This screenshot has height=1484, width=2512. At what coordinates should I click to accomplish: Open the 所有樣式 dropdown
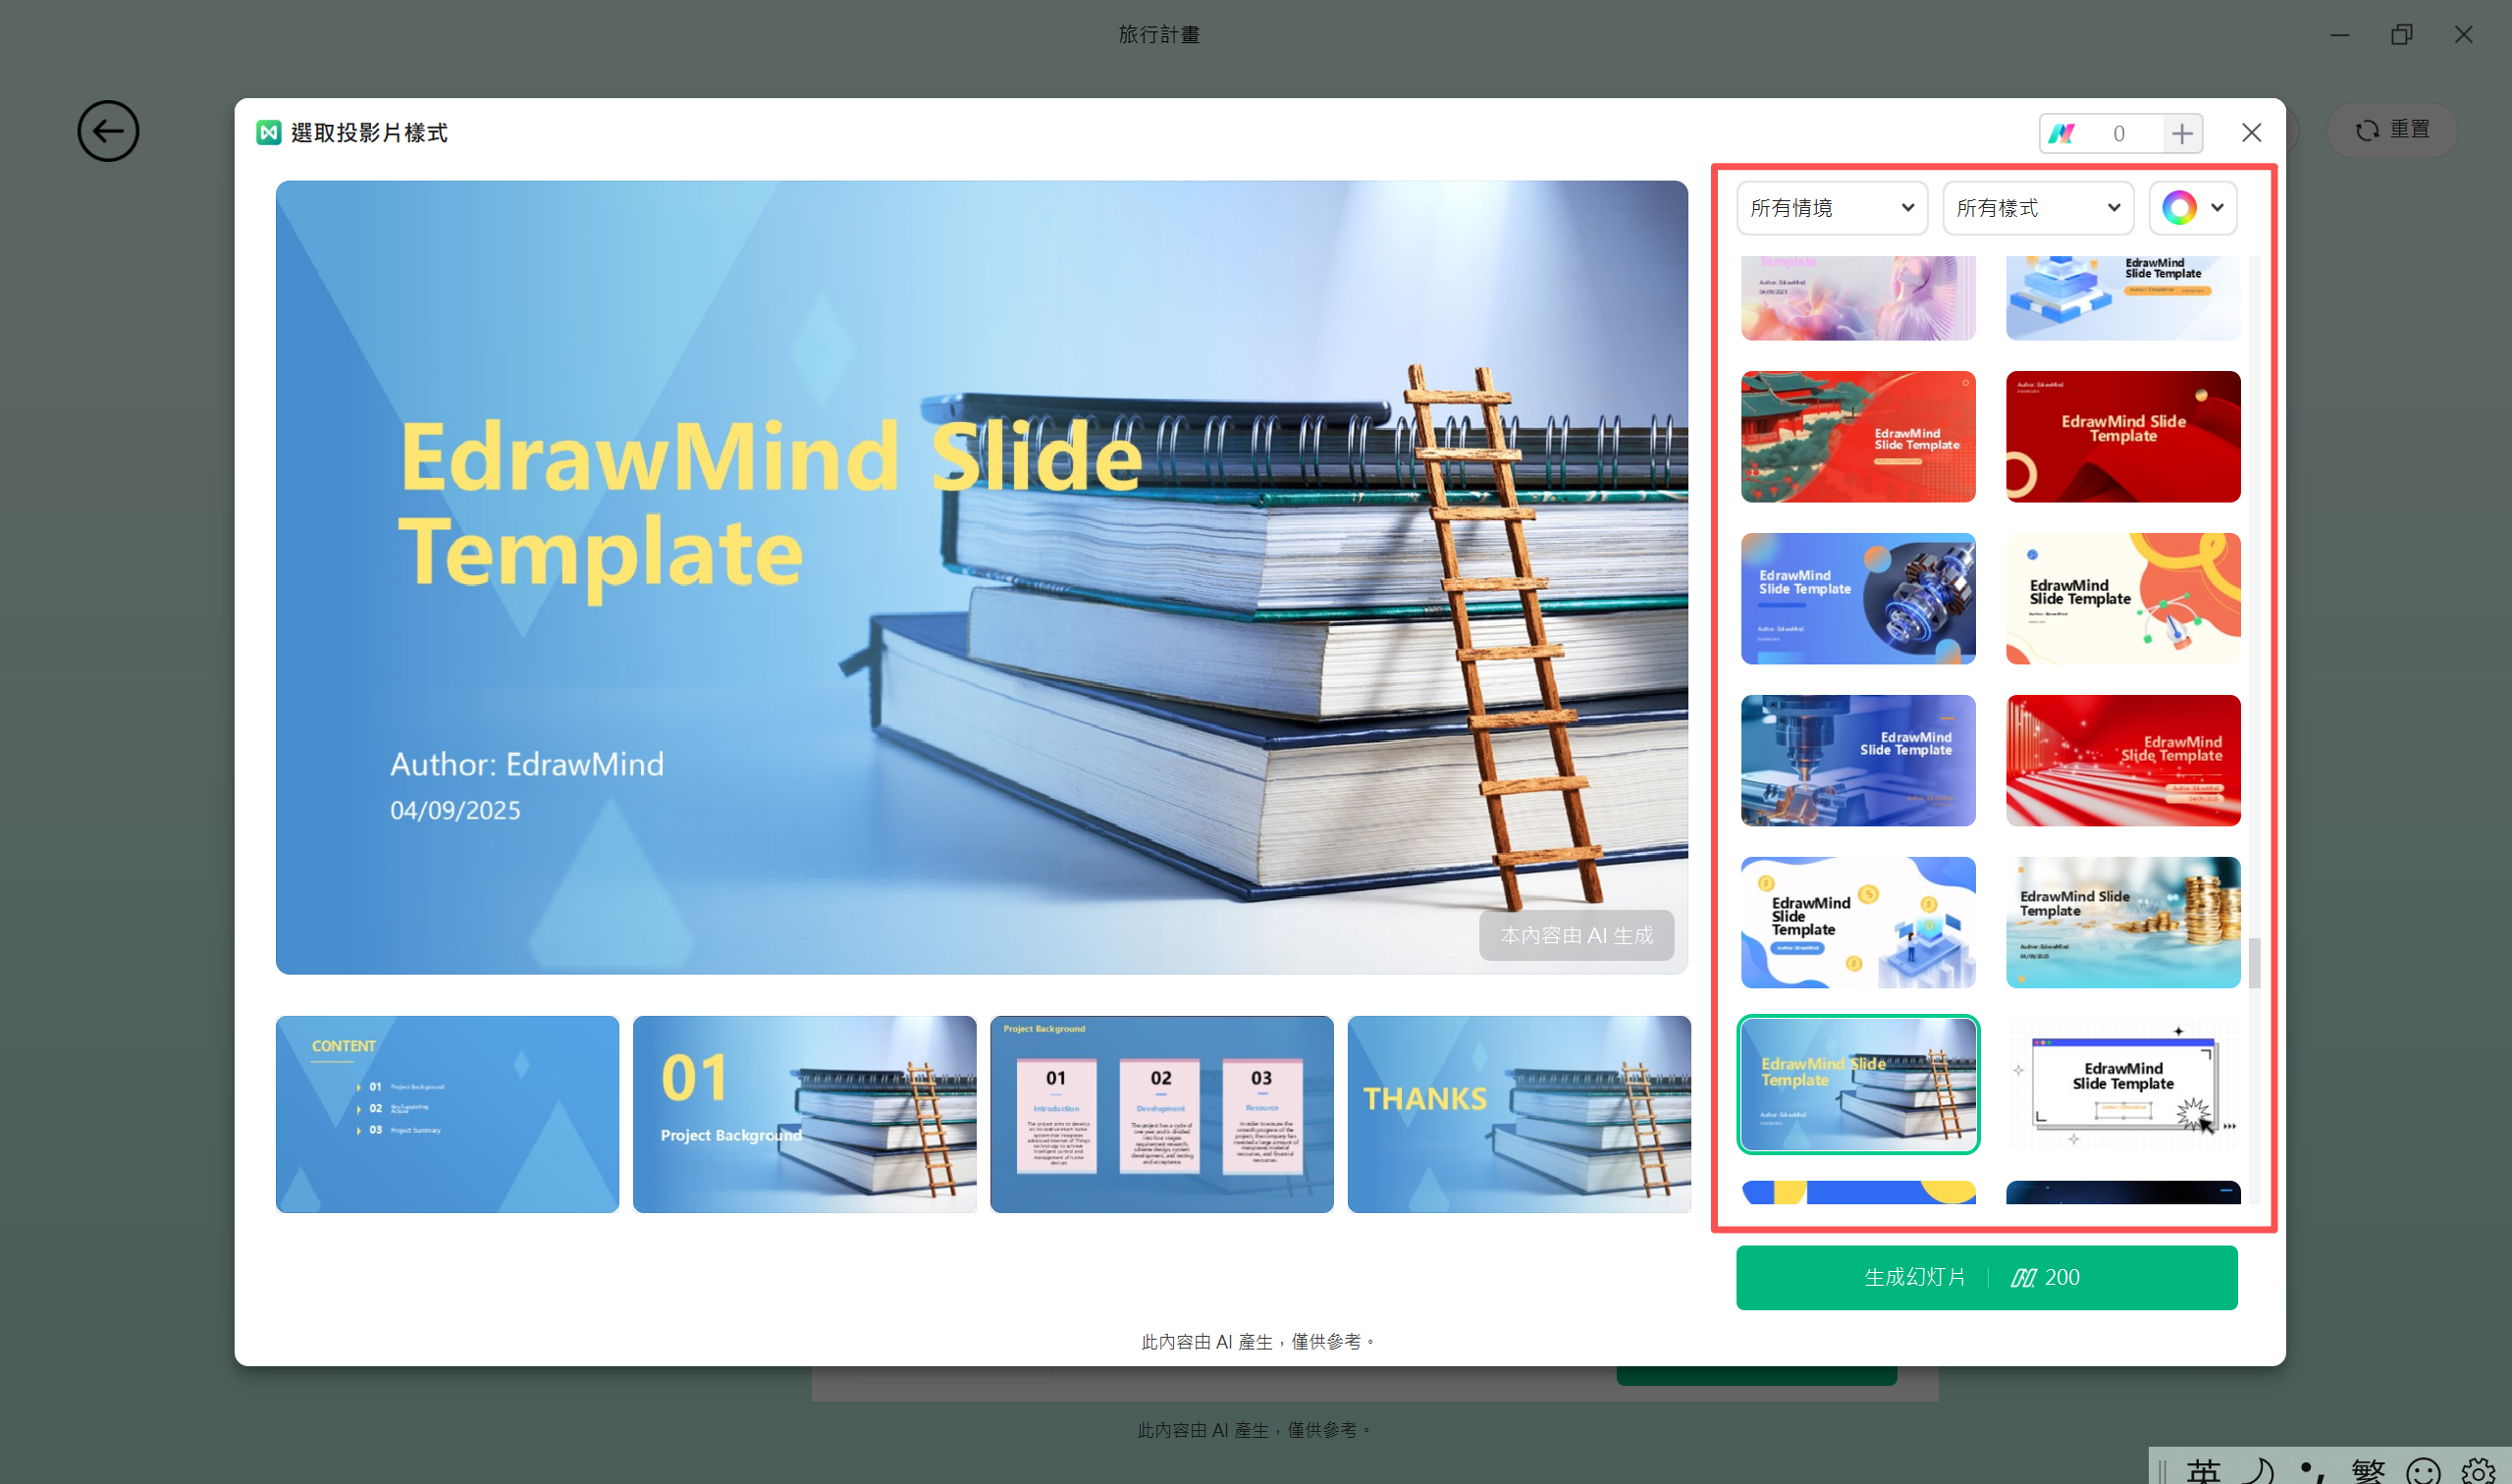[x=2037, y=208]
